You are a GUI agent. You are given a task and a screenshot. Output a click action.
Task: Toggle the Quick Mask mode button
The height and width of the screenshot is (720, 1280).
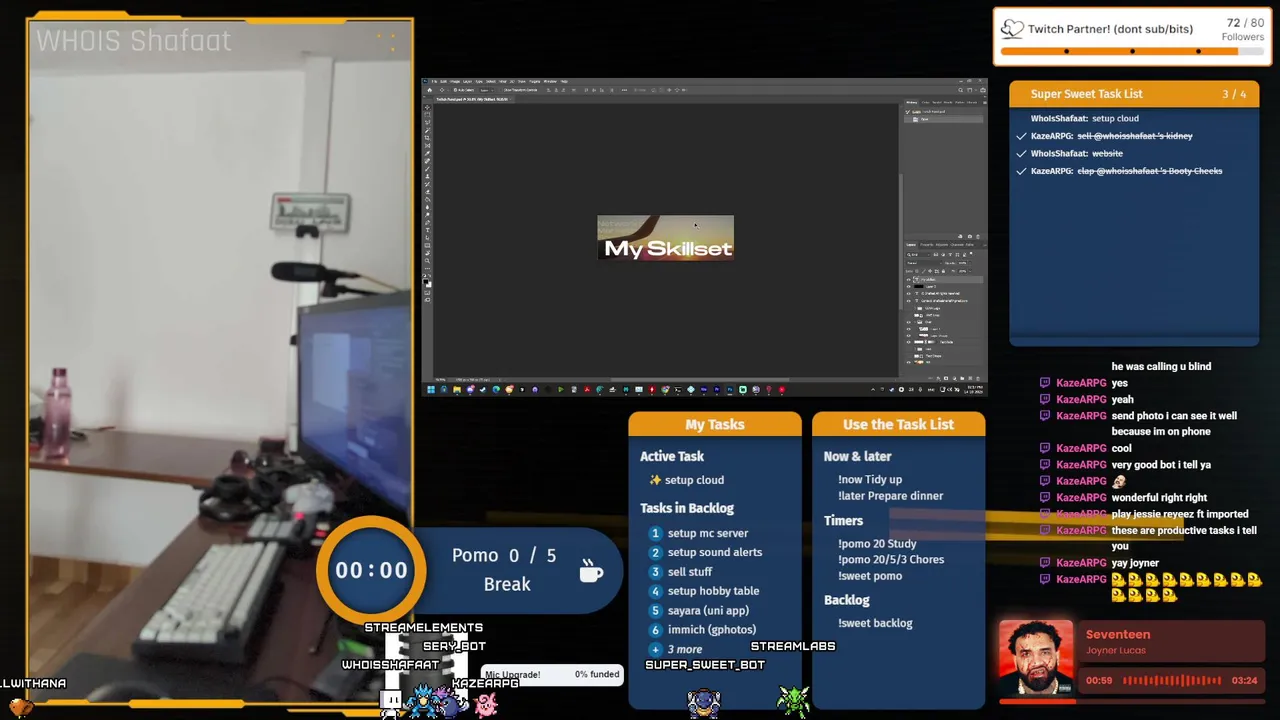tap(427, 293)
